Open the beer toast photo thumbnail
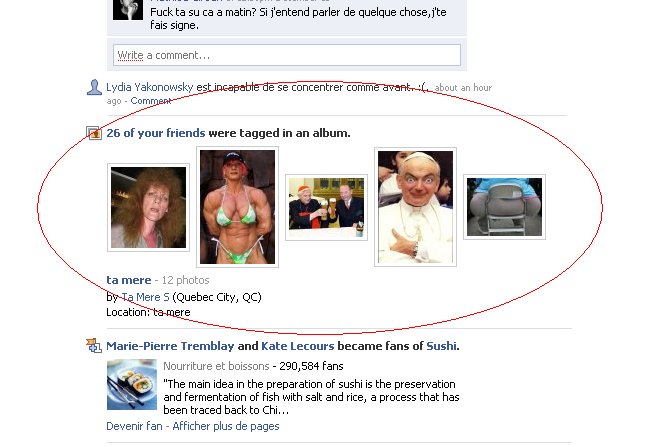 coord(326,207)
